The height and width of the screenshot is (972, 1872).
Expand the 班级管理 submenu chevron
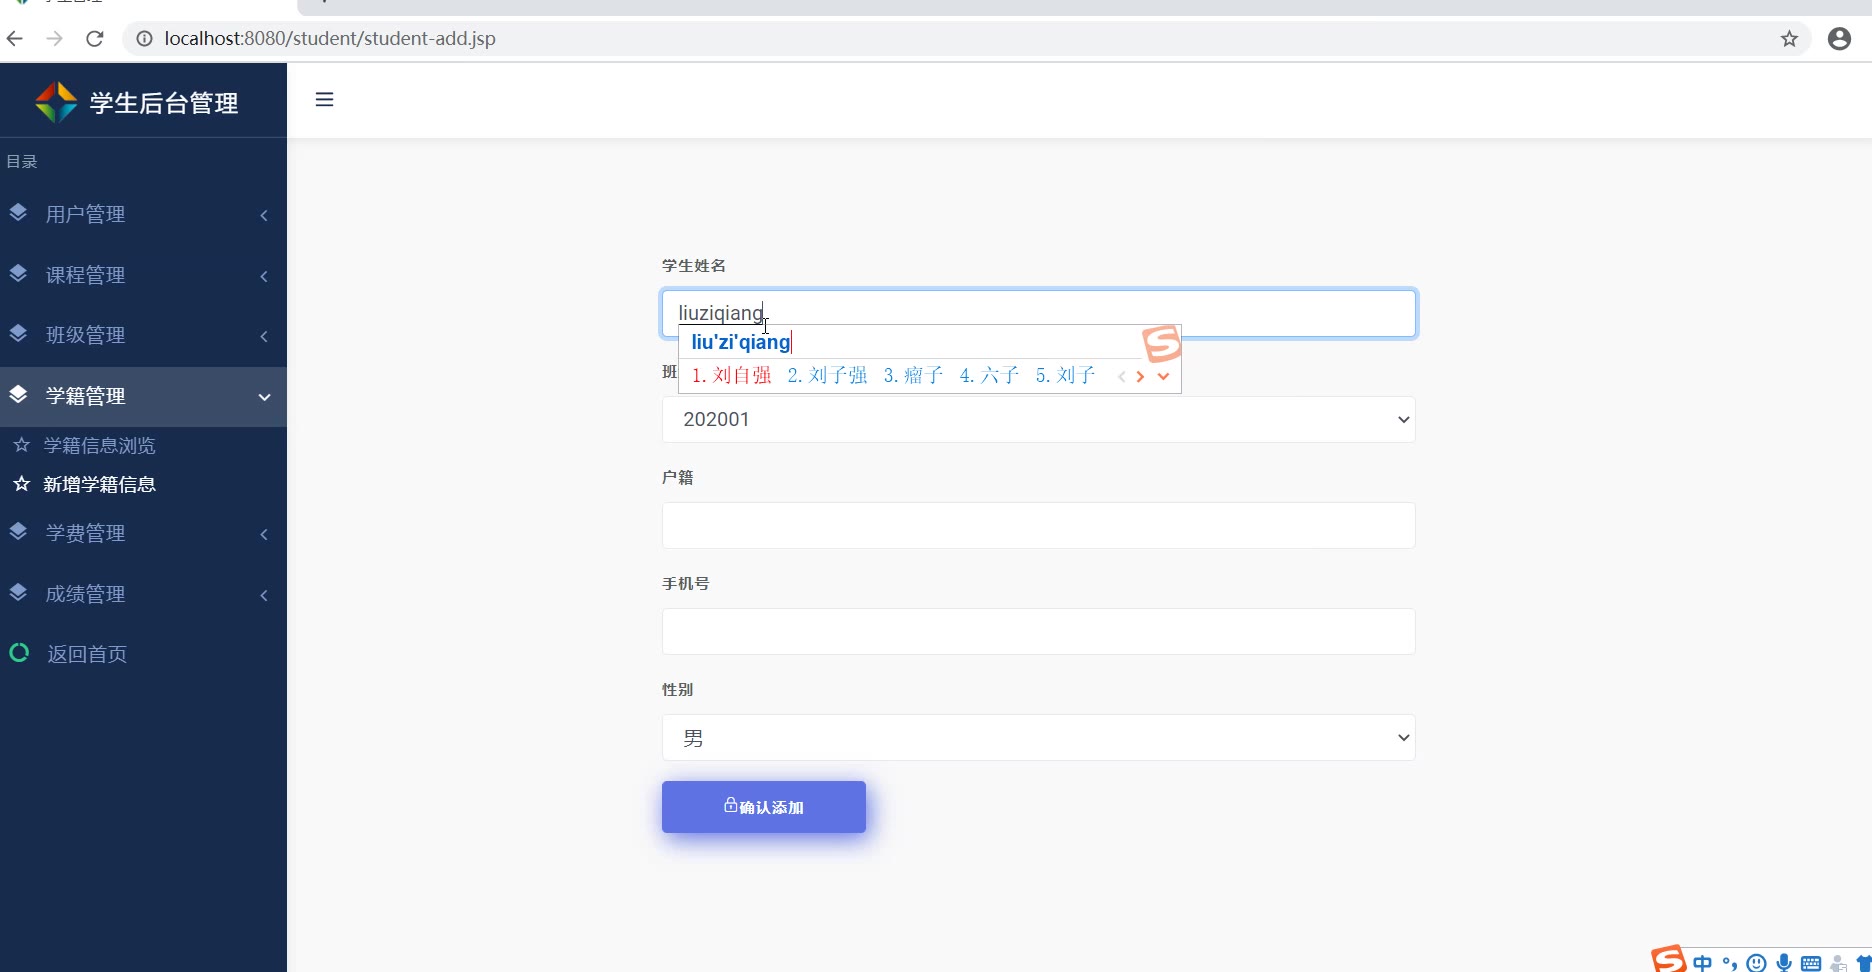point(264,336)
